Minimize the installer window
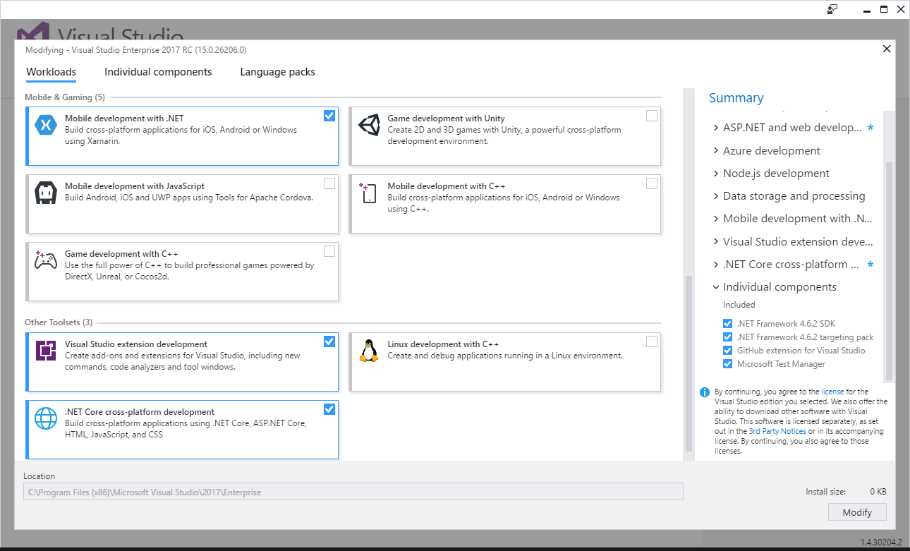910x551 pixels. coord(867,10)
